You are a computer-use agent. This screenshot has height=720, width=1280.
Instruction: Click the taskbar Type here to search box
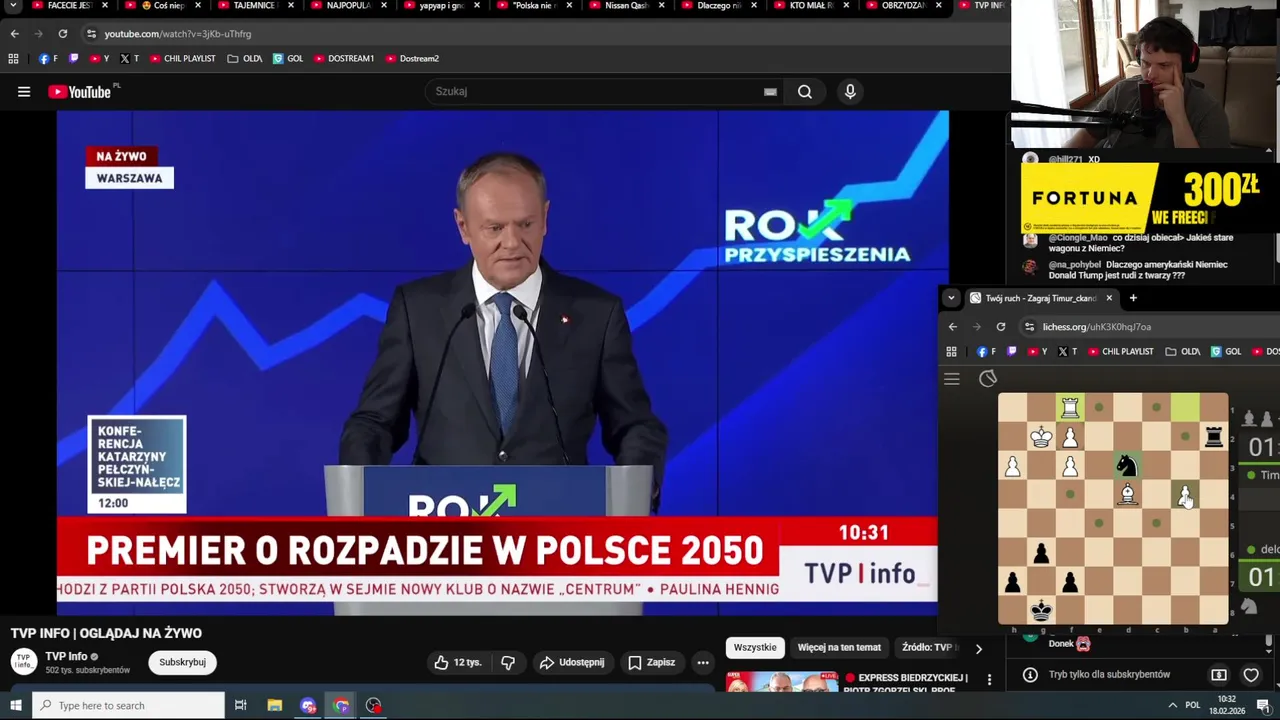tap(128, 706)
